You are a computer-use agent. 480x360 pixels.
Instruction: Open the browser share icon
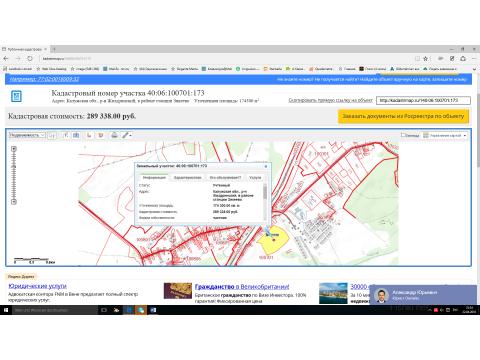tap(463, 58)
